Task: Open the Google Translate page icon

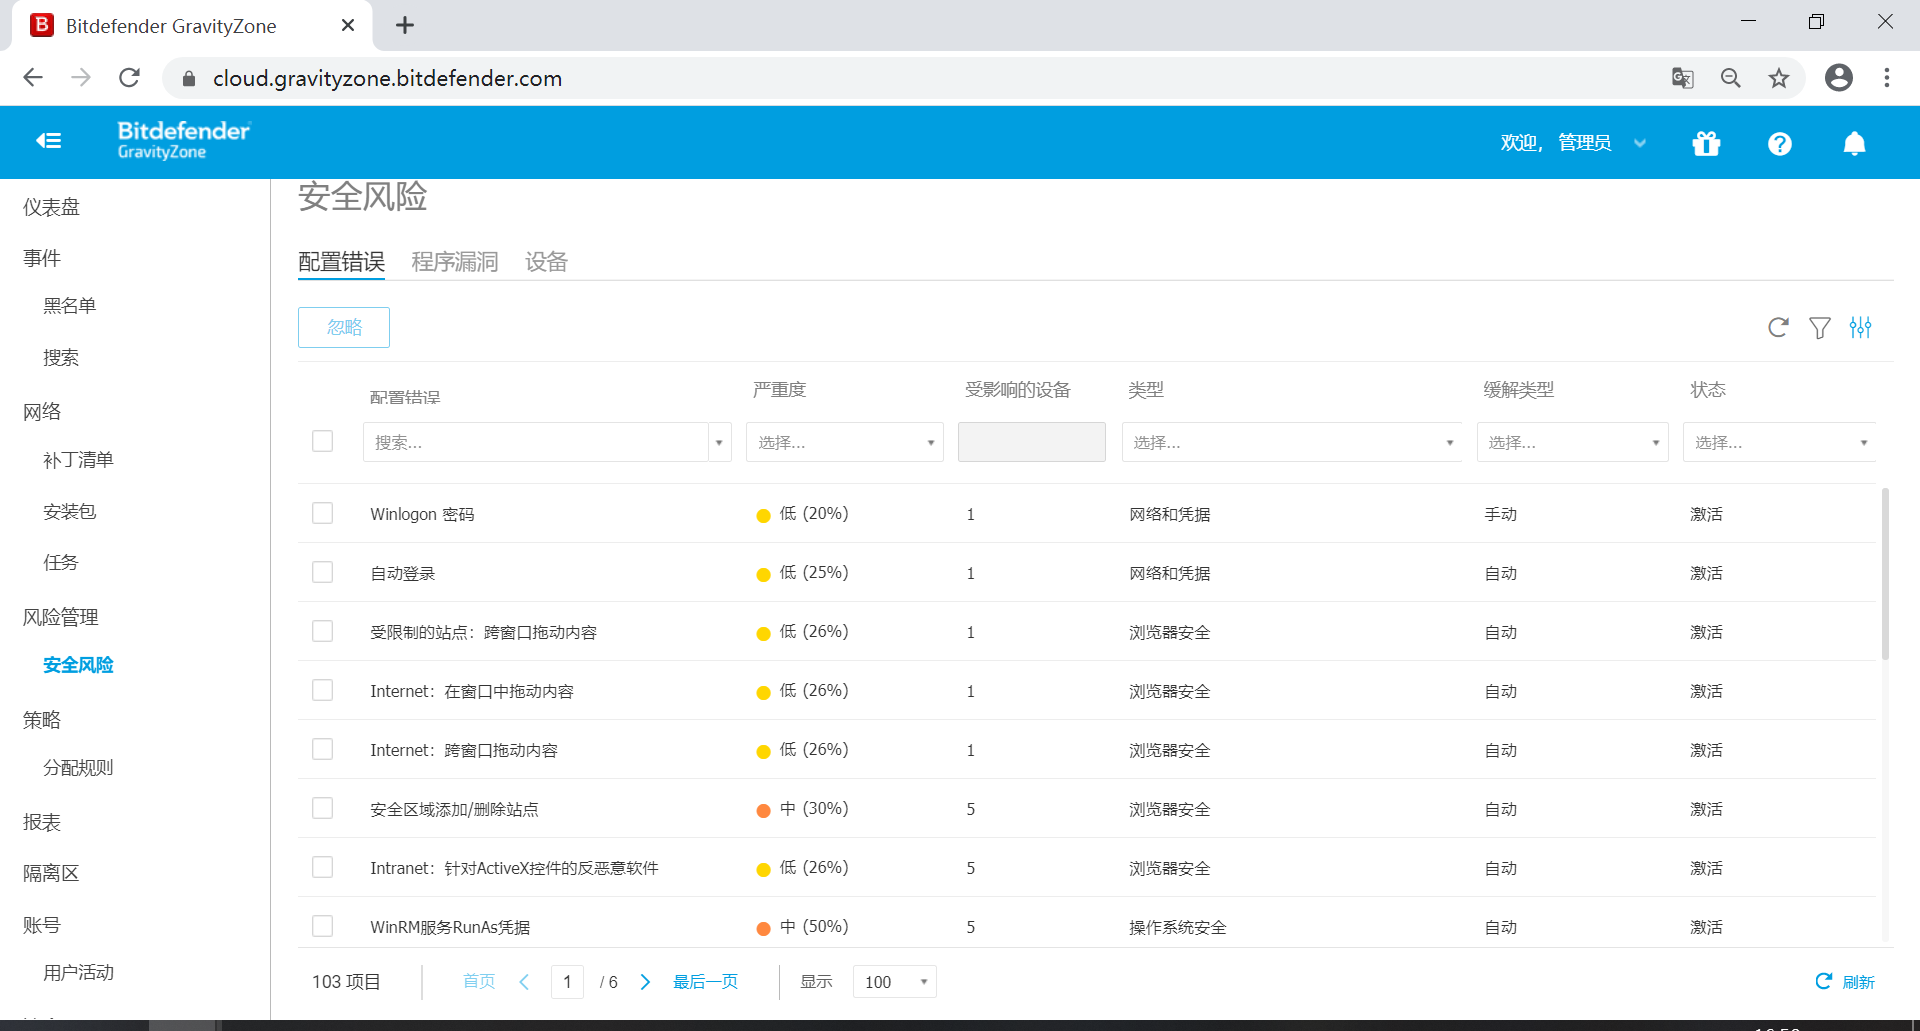Action: click(1682, 78)
